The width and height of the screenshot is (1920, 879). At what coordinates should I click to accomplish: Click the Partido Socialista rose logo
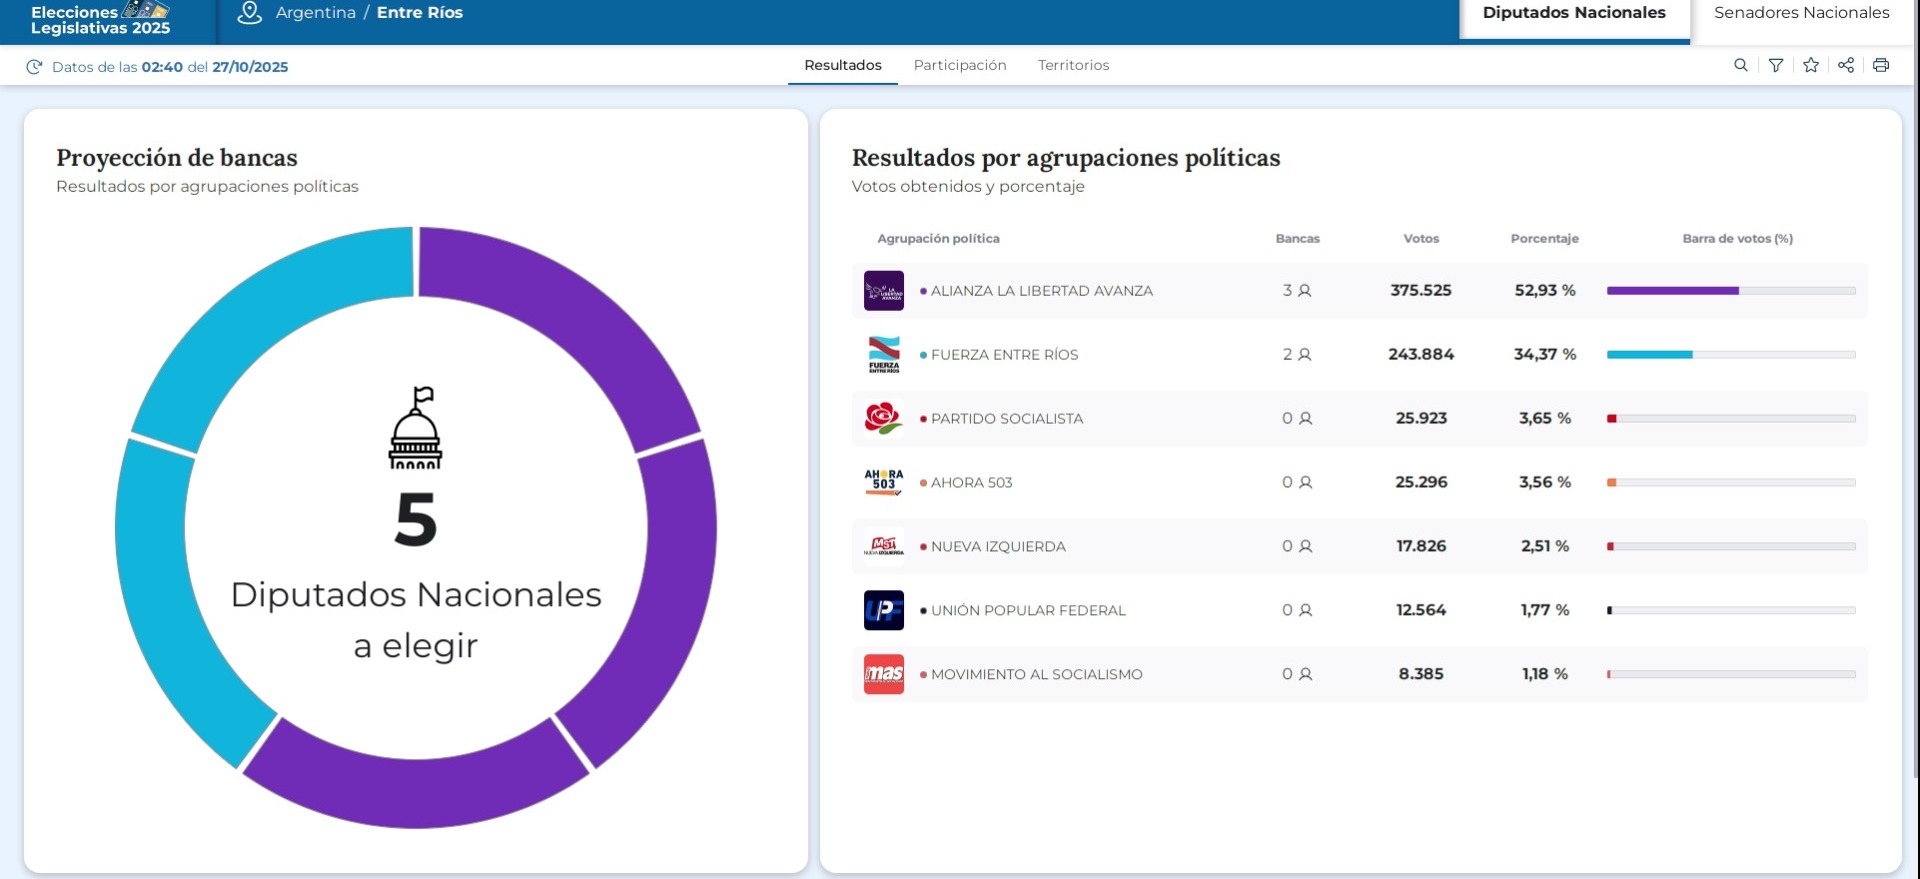[883, 418]
